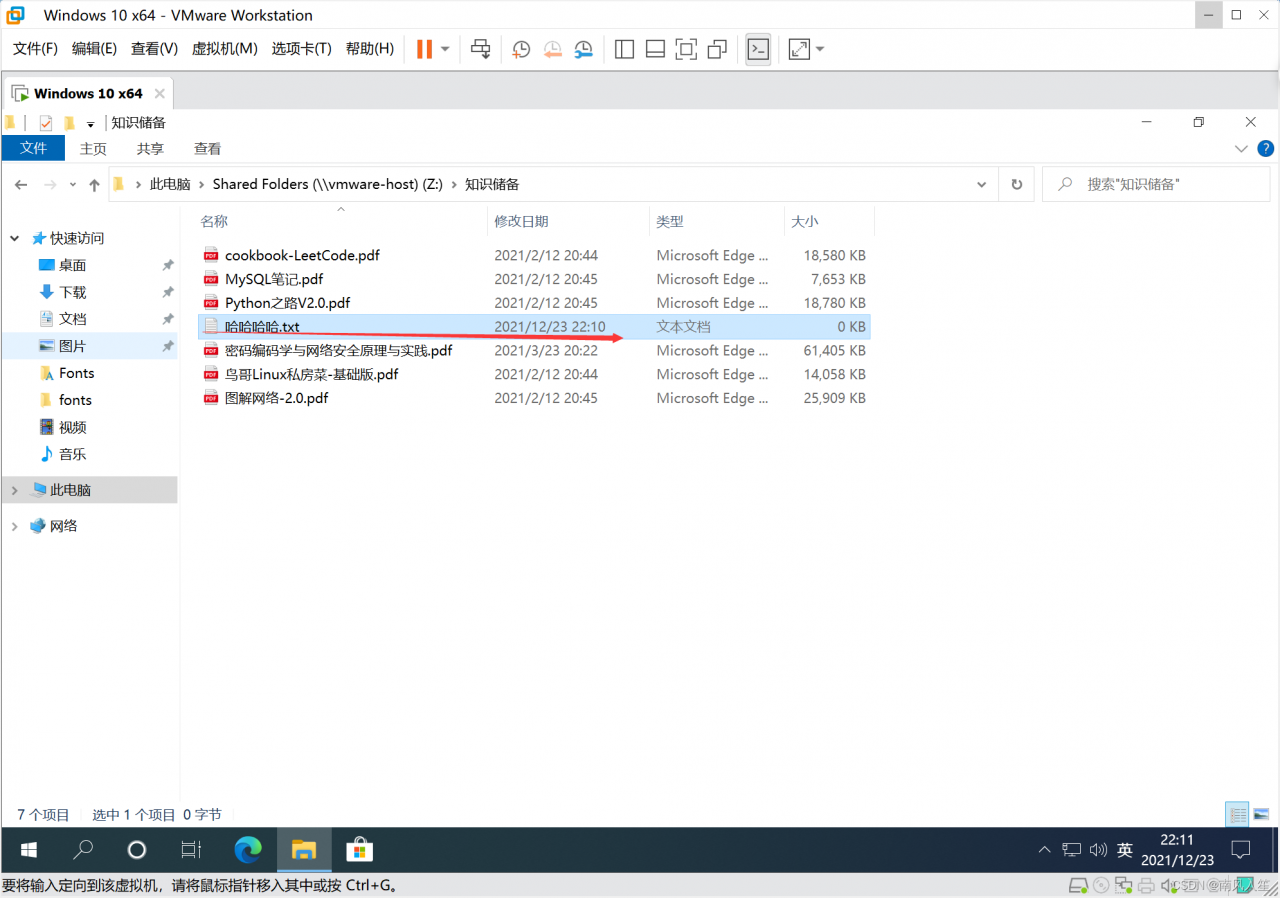Send Ctrl+Alt+Del to the virtual machine
Screen dimensions: 1280x898
click(x=481, y=49)
